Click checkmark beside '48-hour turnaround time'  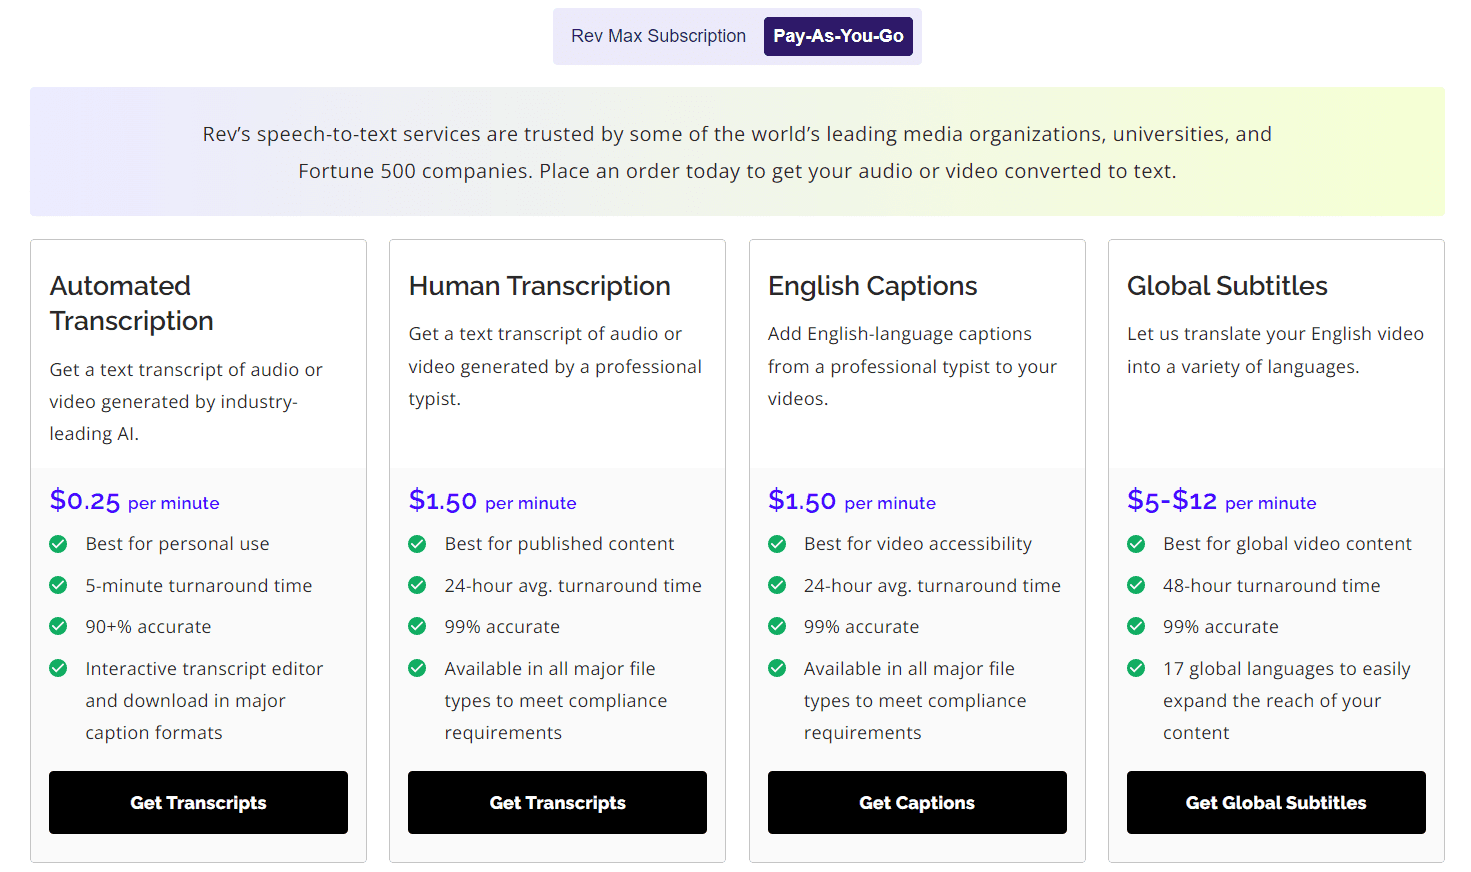point(1136,585)
